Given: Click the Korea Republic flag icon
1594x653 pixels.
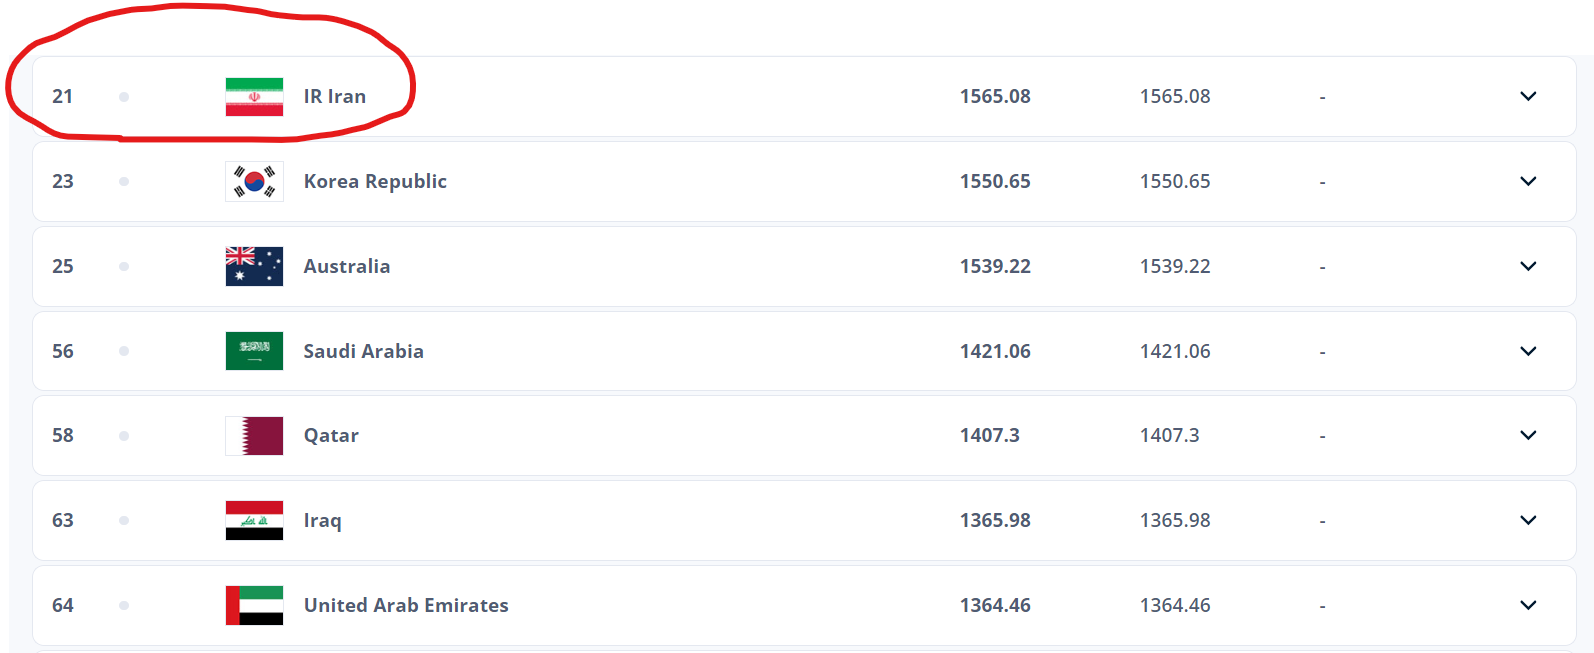Looking at the screenshot, I should [254, 182].
